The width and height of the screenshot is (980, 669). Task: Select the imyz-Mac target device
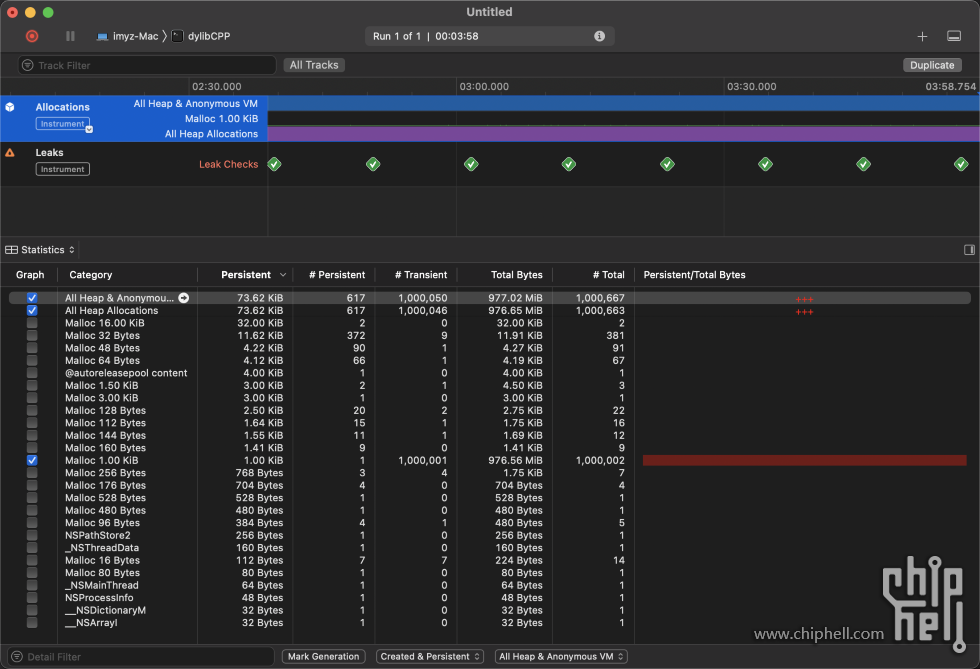click(x=128, y=36)
